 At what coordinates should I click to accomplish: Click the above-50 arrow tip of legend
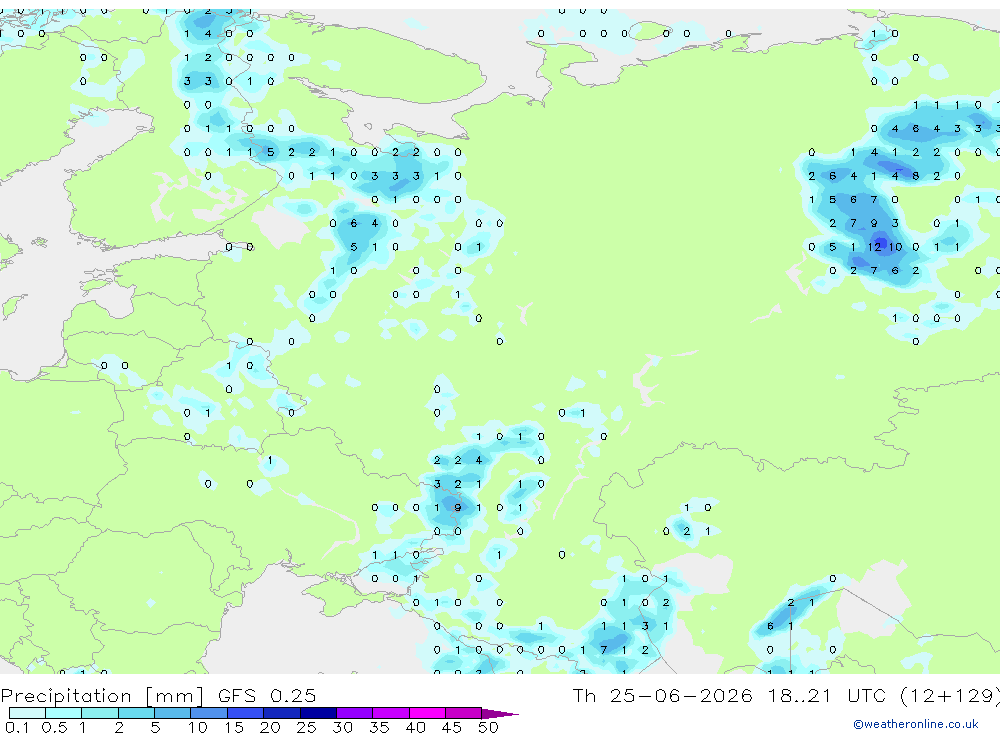pyautogui.click(x=501, y=714)
